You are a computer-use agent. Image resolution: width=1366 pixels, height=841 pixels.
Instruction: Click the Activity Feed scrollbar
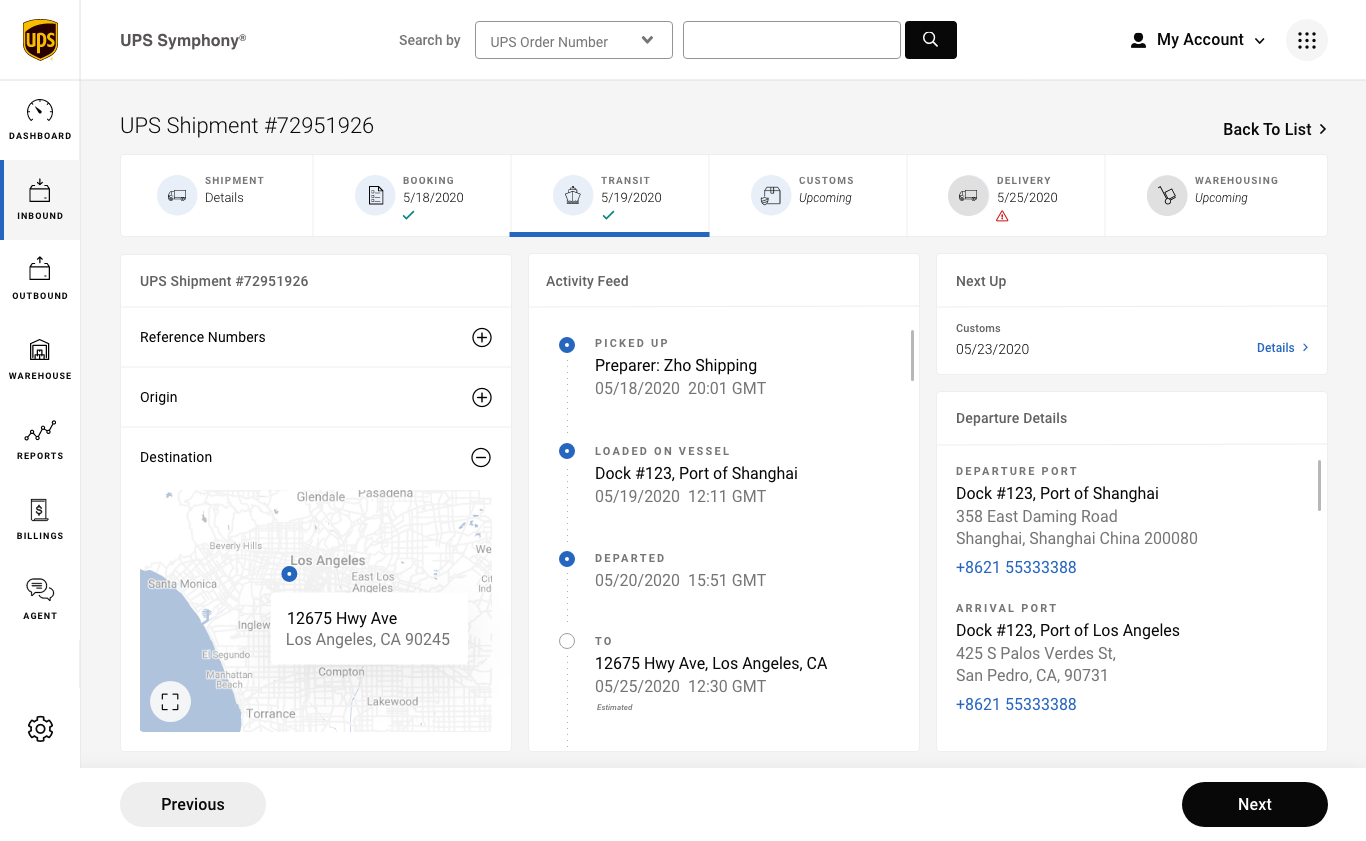click(912, 356)
